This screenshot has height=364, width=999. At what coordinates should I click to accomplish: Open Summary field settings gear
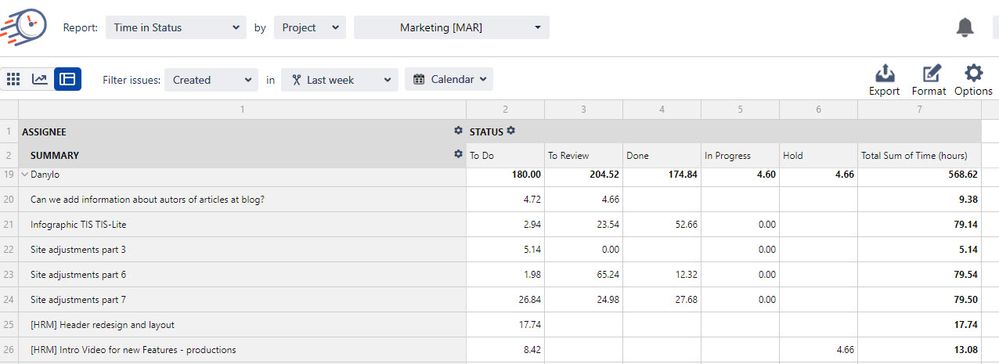click(457, 154)
